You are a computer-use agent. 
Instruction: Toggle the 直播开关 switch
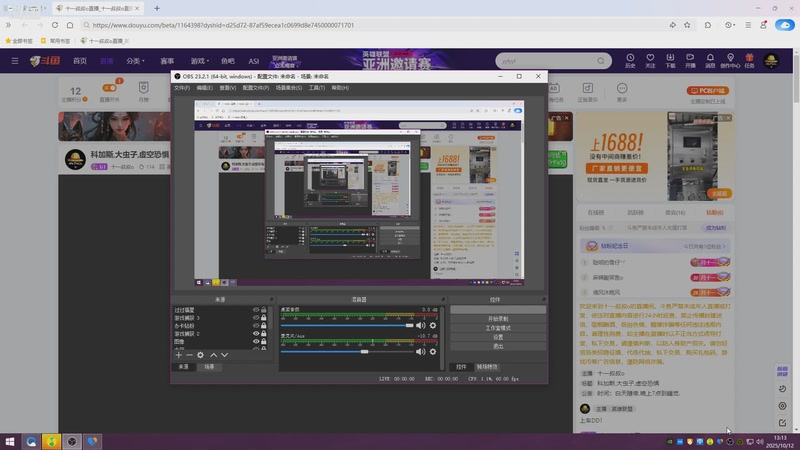click(110, 88)
